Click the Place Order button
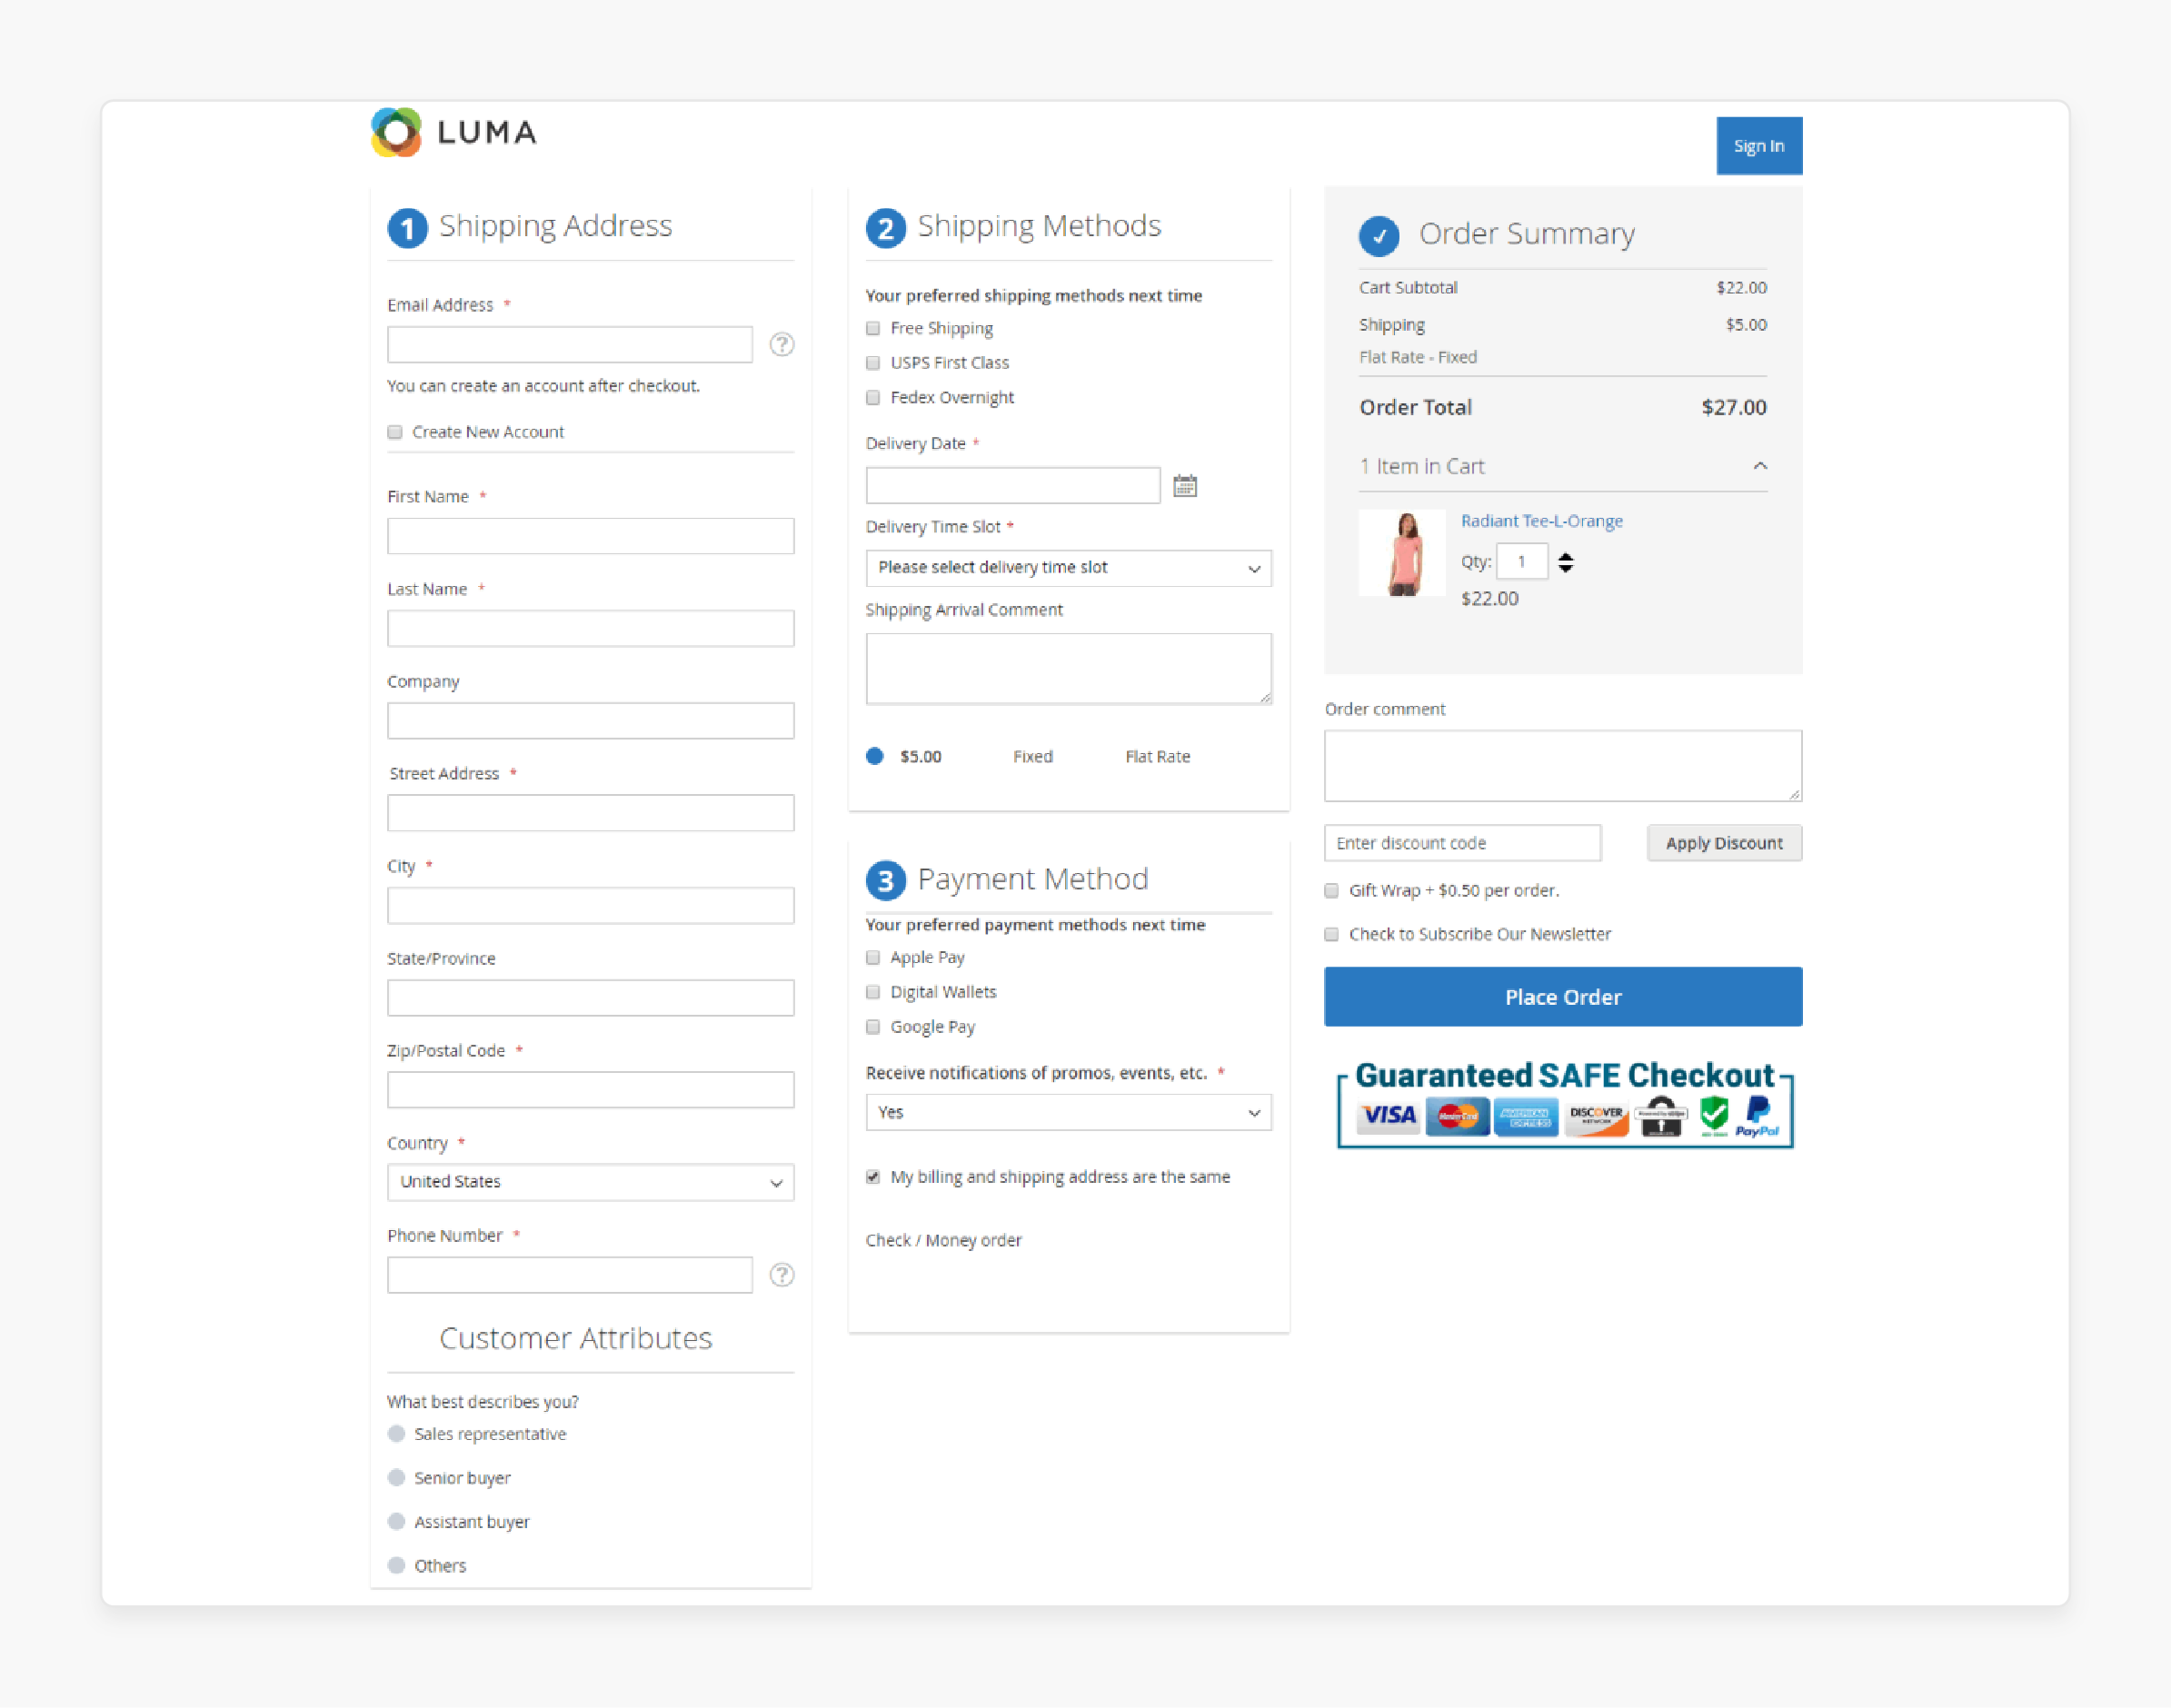Viewport: 2171px width, 1708px height. [1563, 997]
